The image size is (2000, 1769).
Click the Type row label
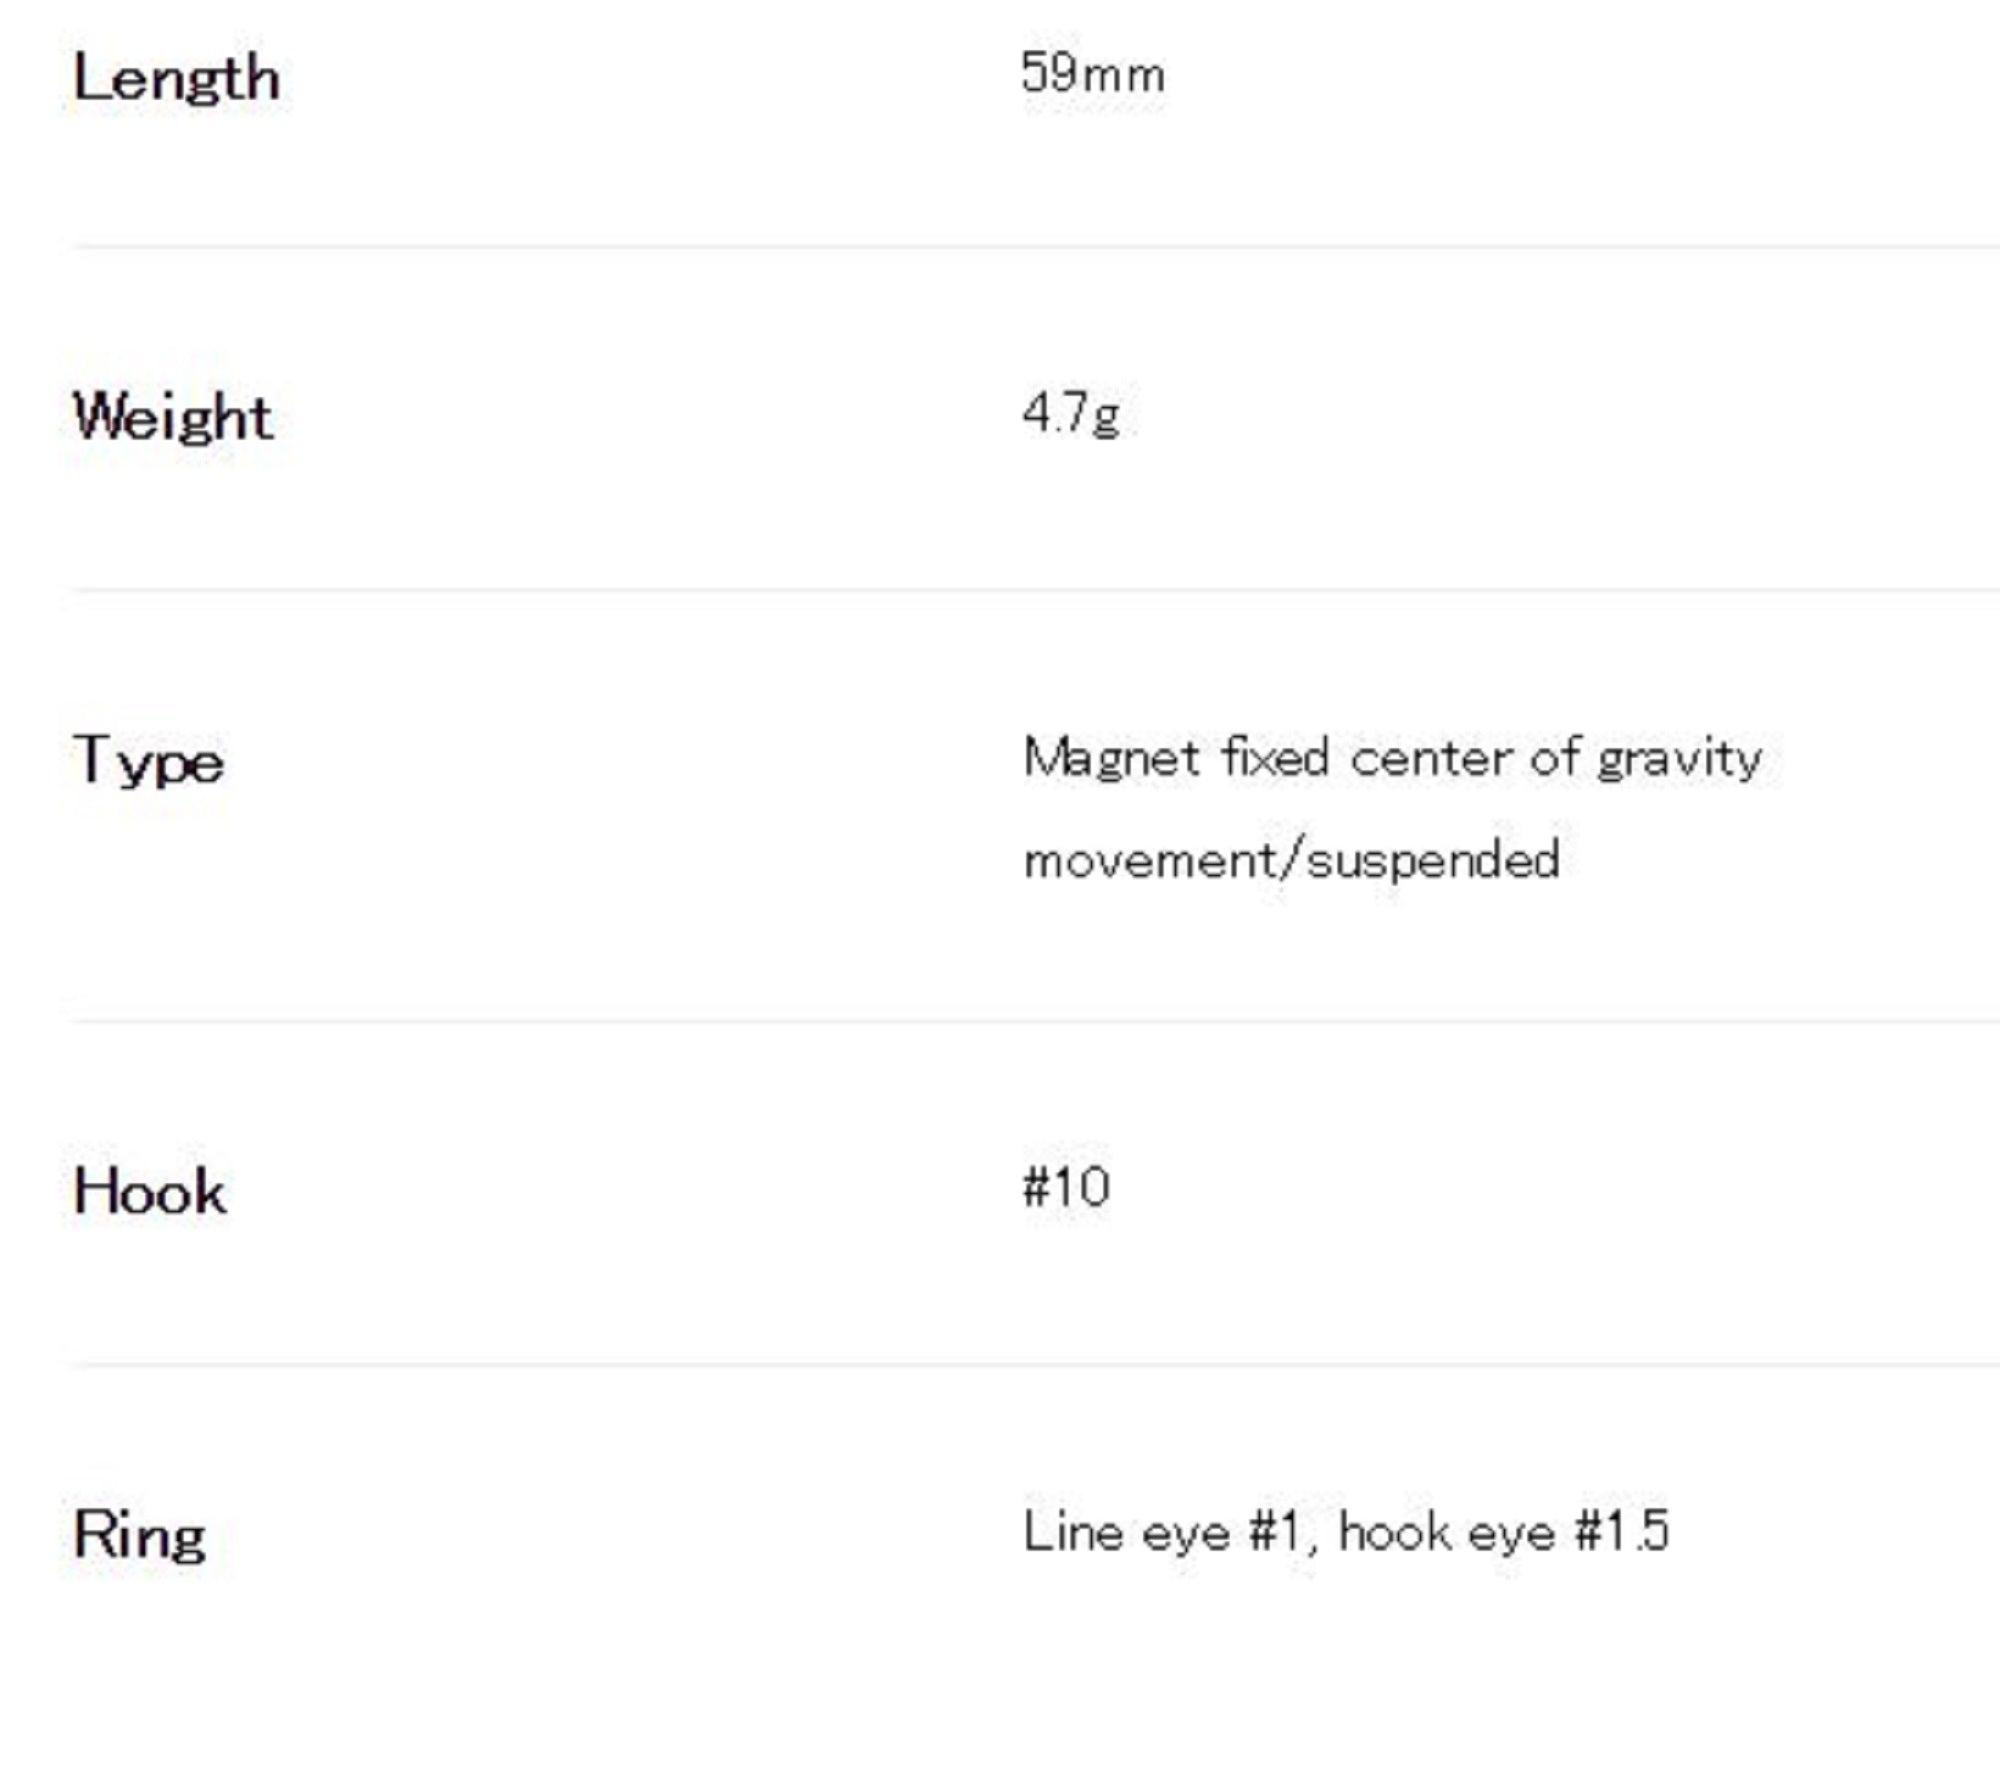[x=148, y=762]
